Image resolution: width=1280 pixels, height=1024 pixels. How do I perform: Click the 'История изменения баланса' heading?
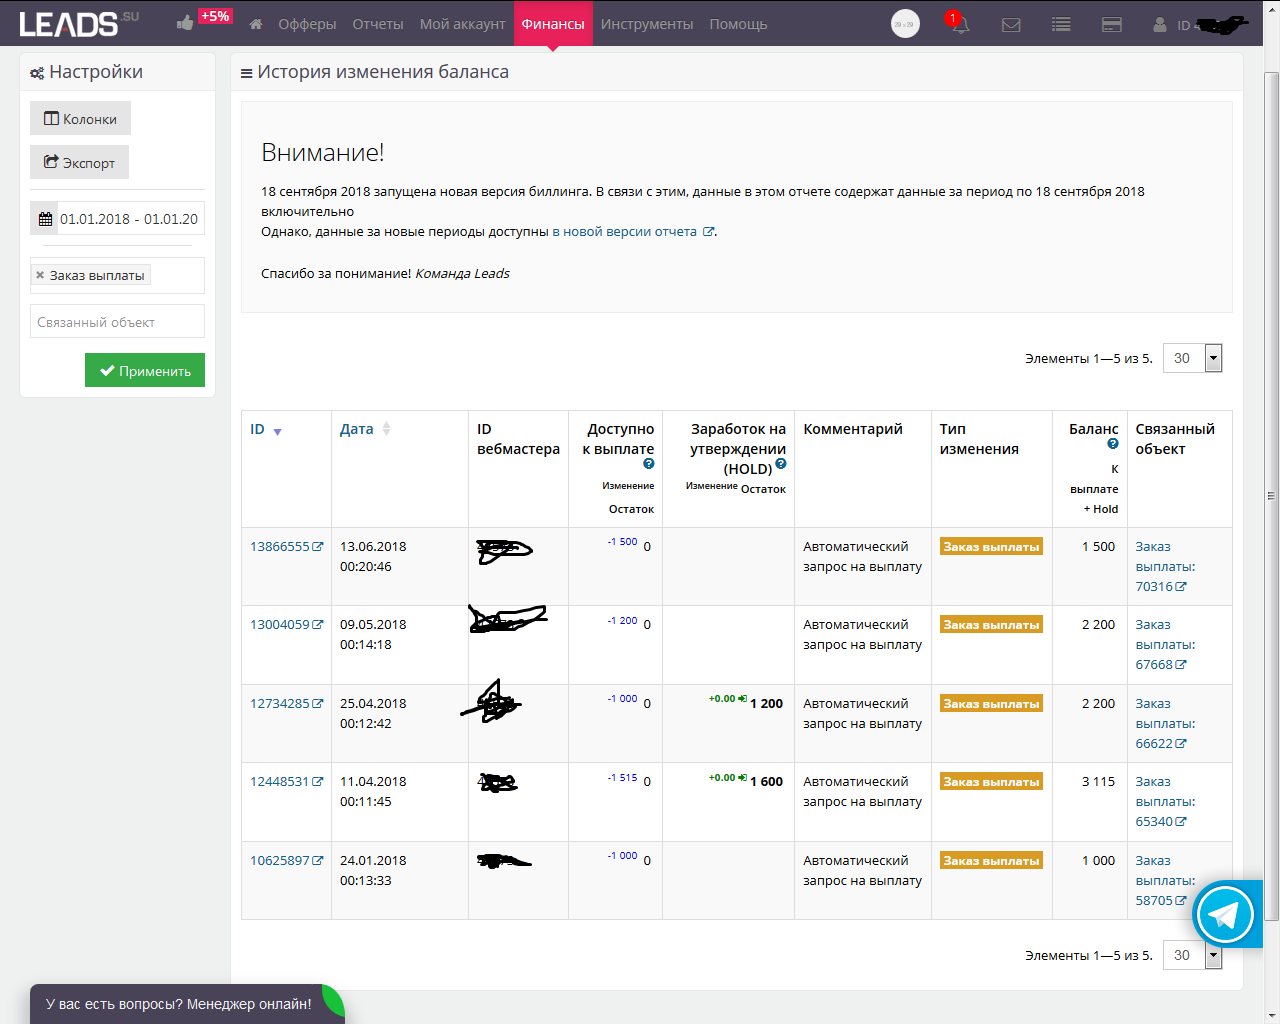383,72
